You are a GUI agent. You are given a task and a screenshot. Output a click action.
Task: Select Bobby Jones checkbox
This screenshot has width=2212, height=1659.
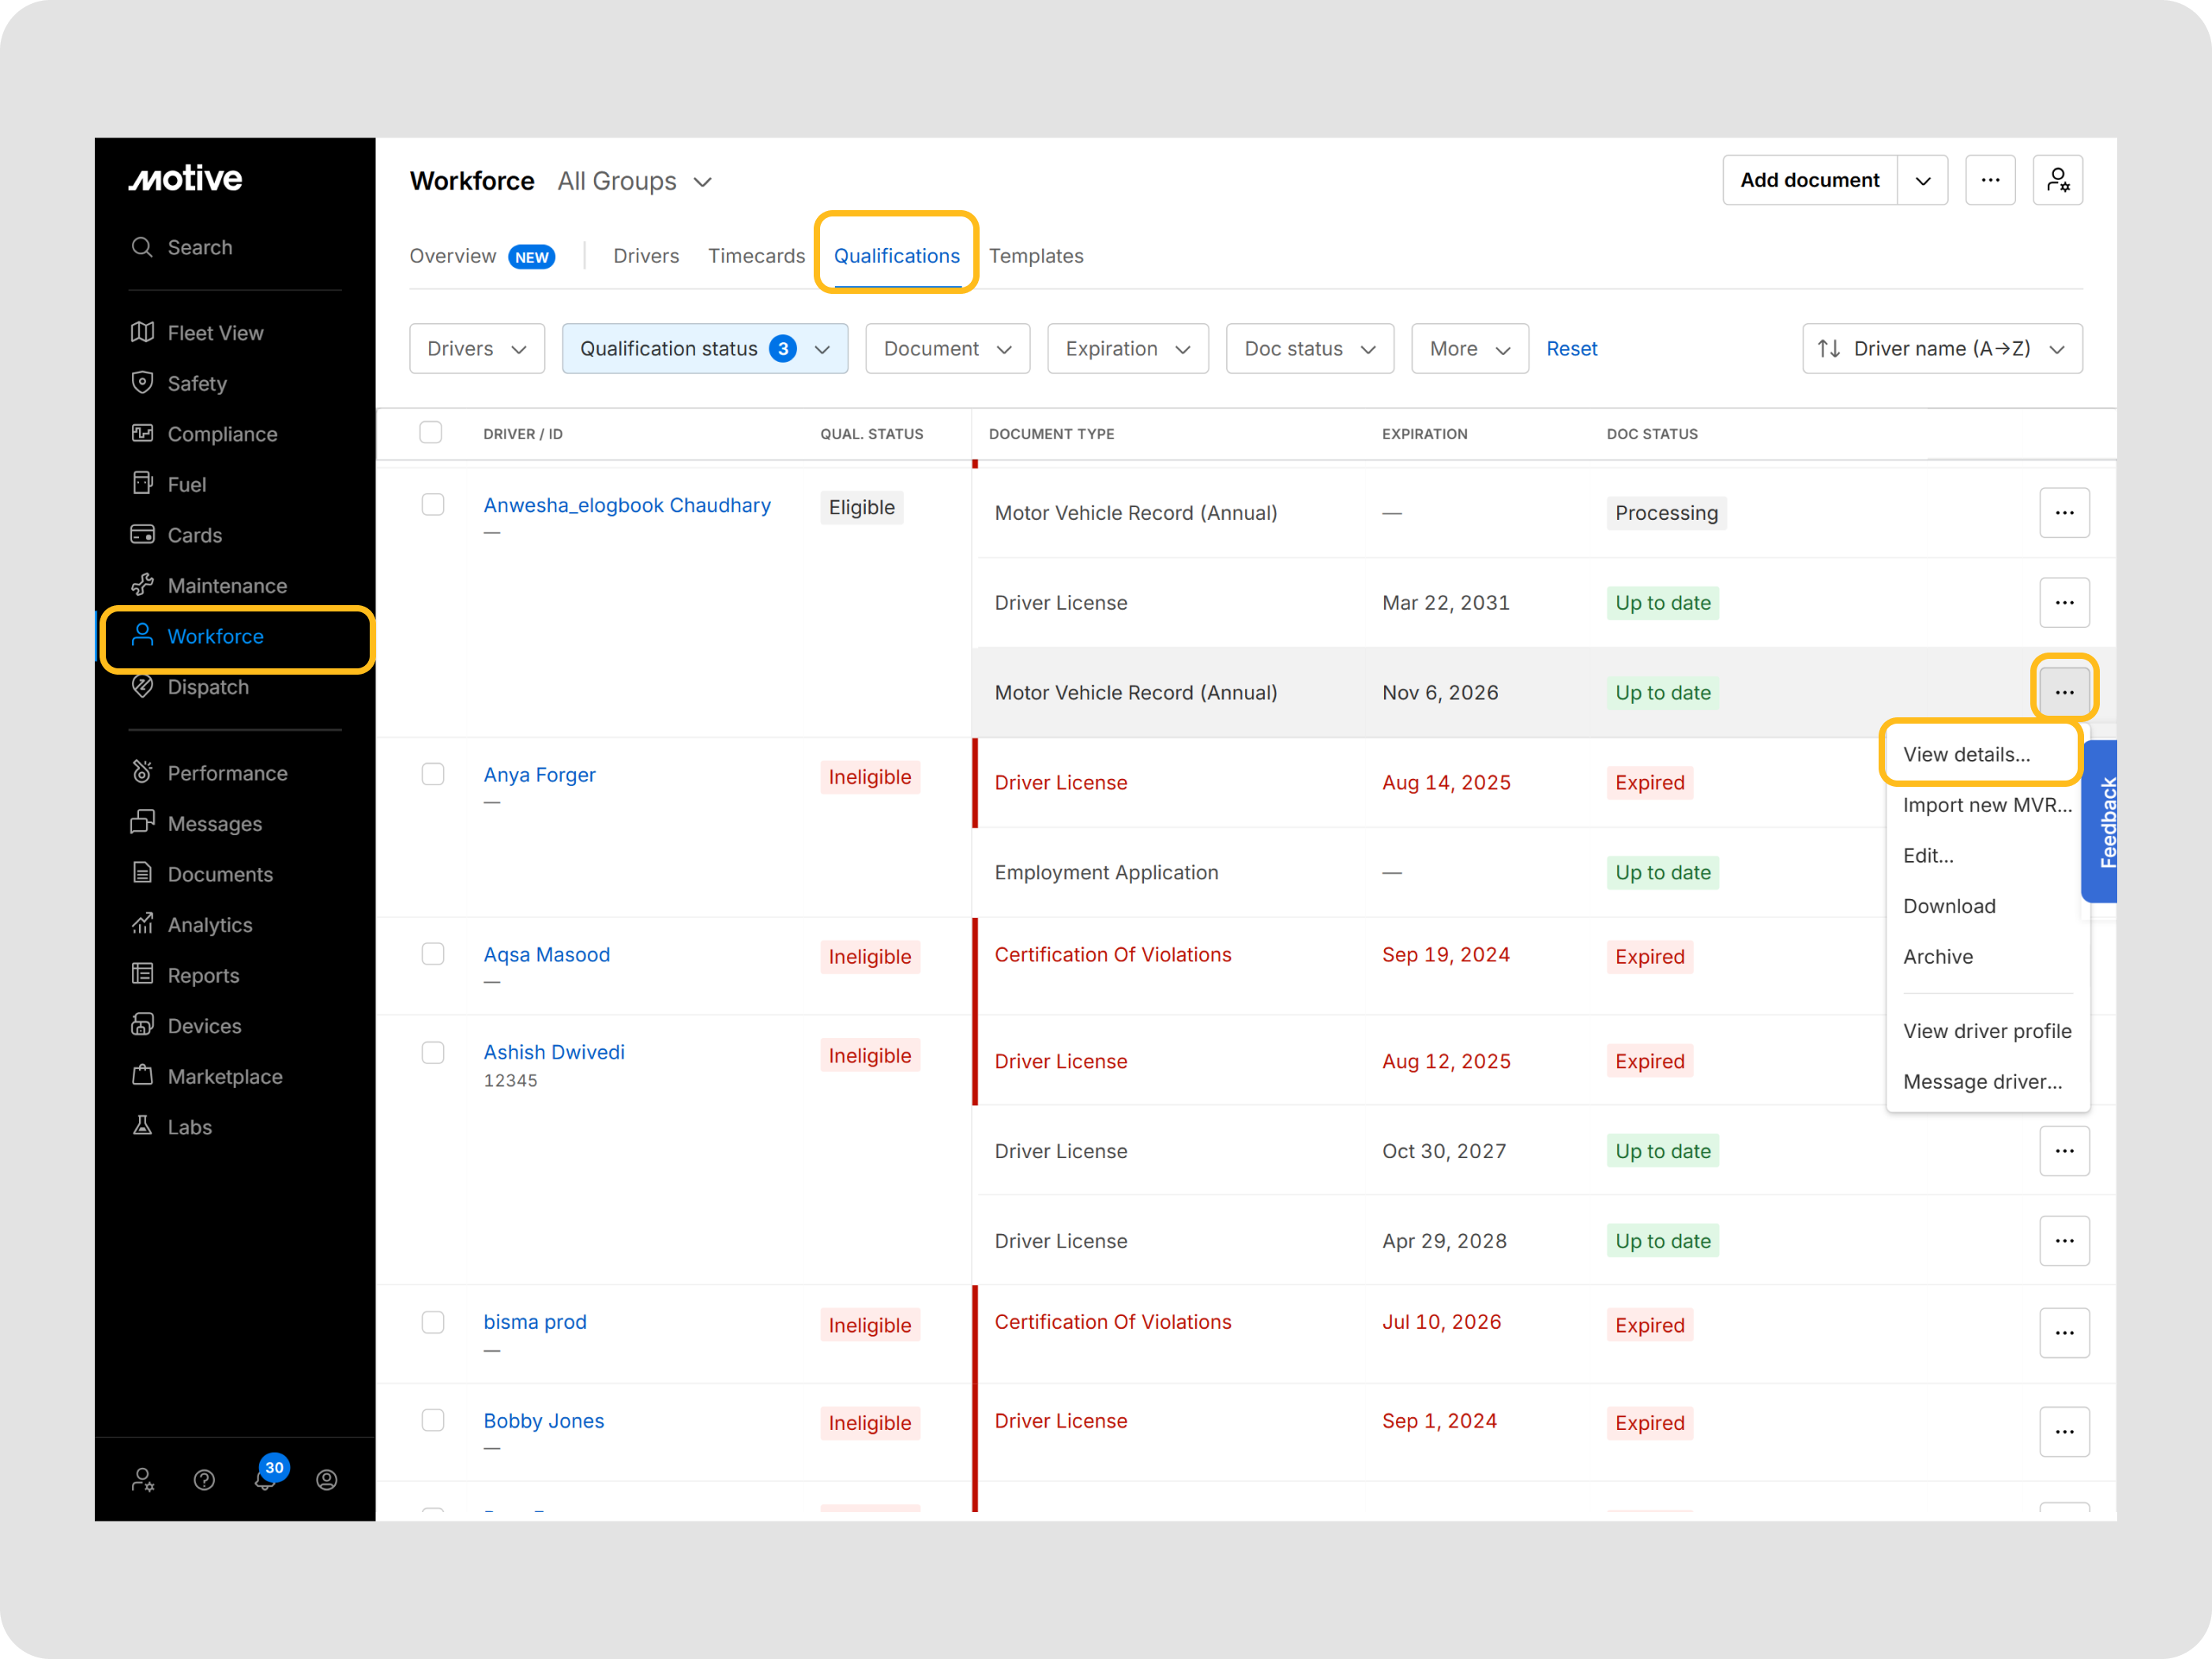pos(433,1421)
